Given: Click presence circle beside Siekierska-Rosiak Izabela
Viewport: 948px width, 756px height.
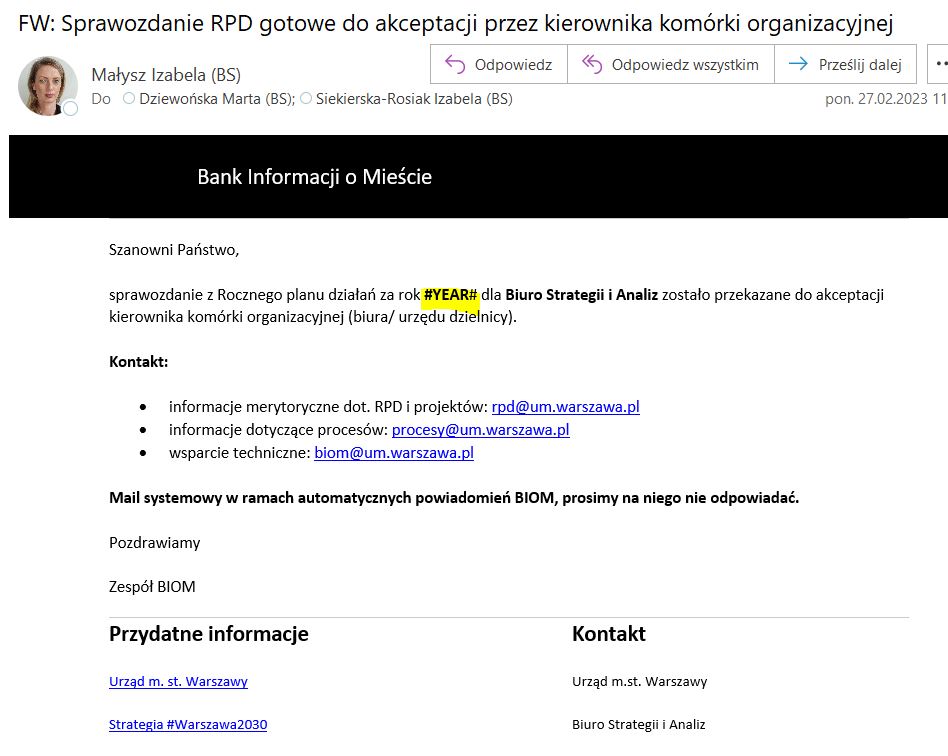Looking at the screenshot, I should [306, 99].
